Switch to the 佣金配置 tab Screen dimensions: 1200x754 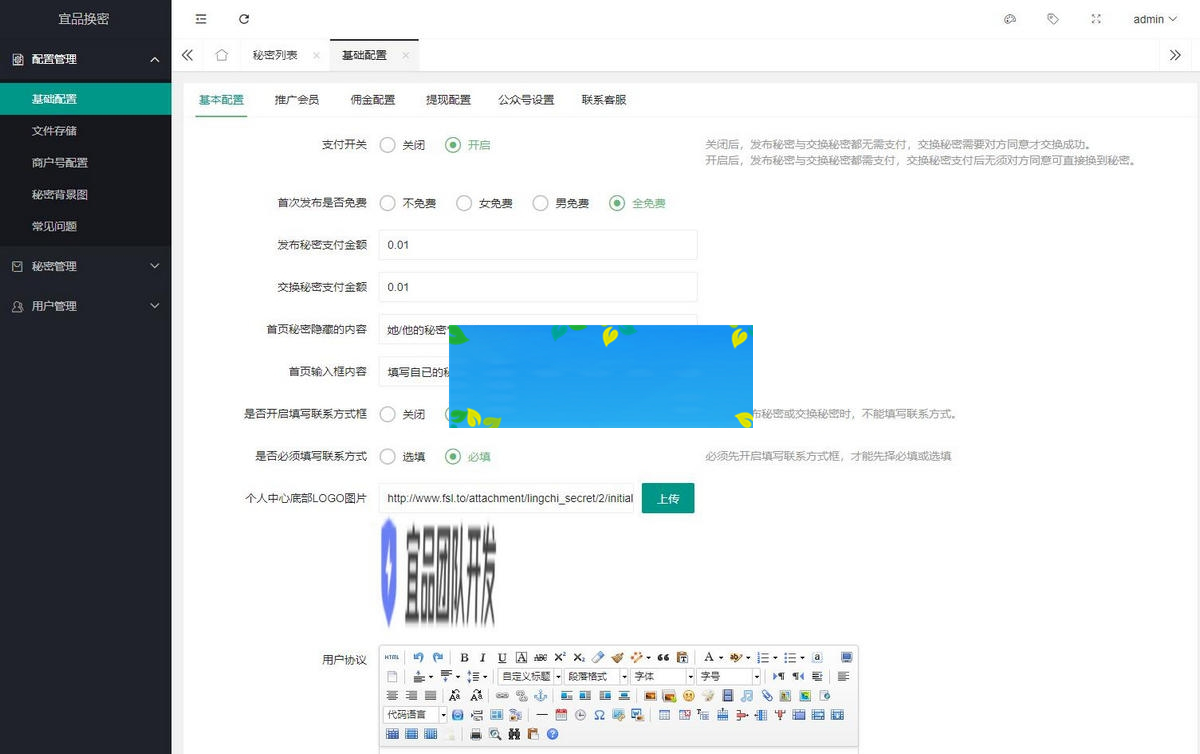click(x=372, y=99)
